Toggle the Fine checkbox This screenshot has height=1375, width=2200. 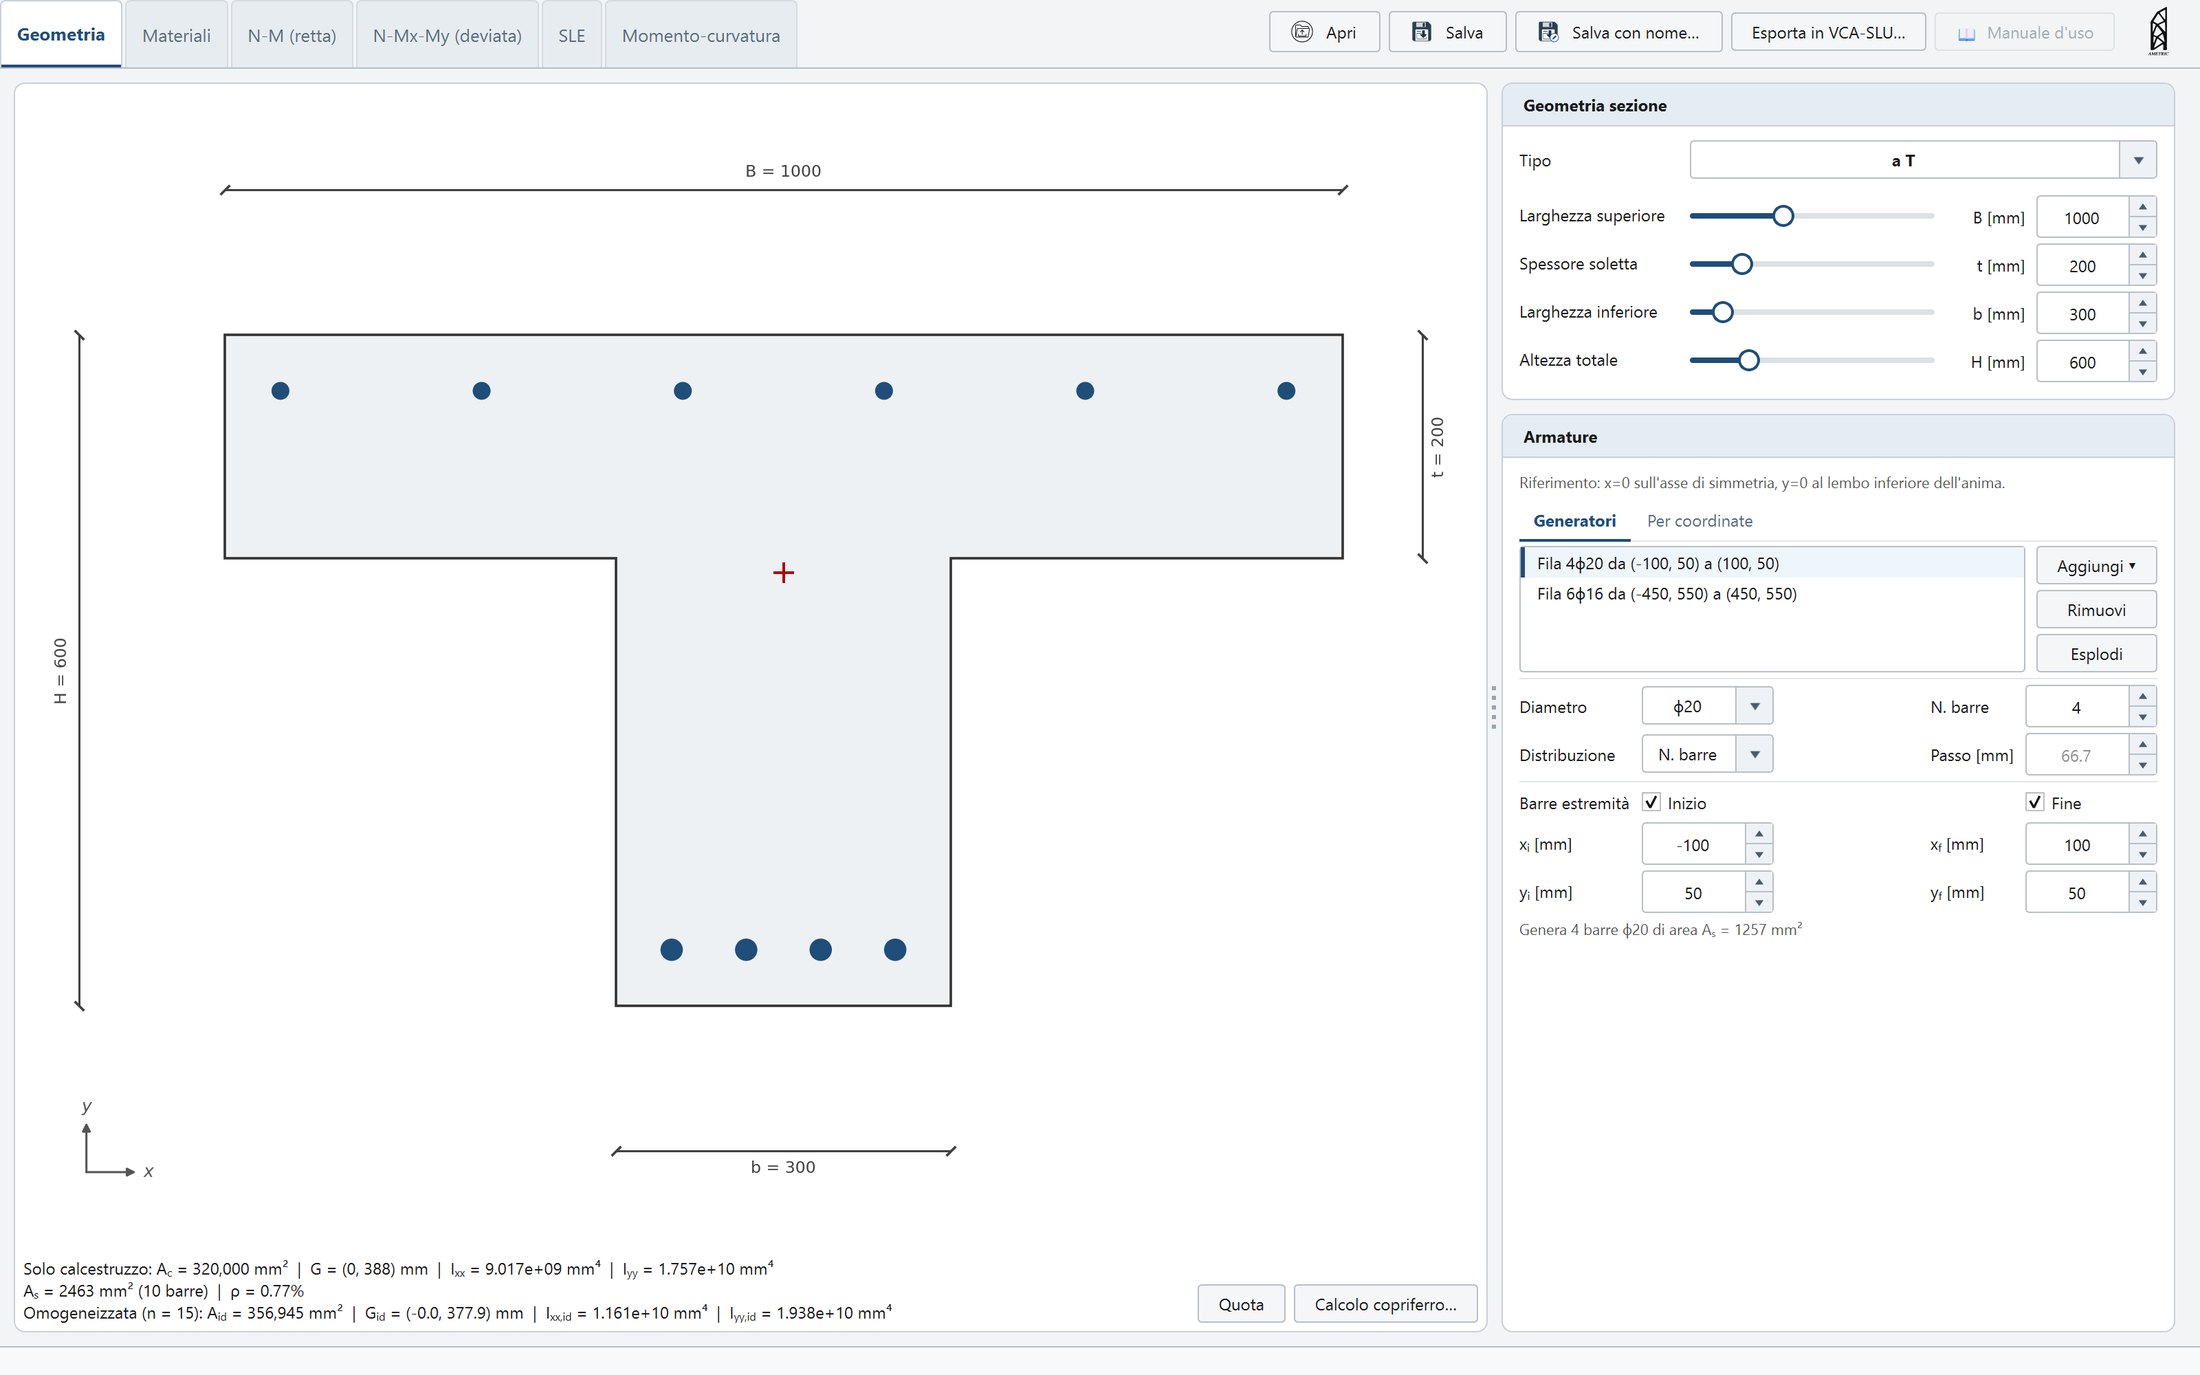tap(2035, 802)
